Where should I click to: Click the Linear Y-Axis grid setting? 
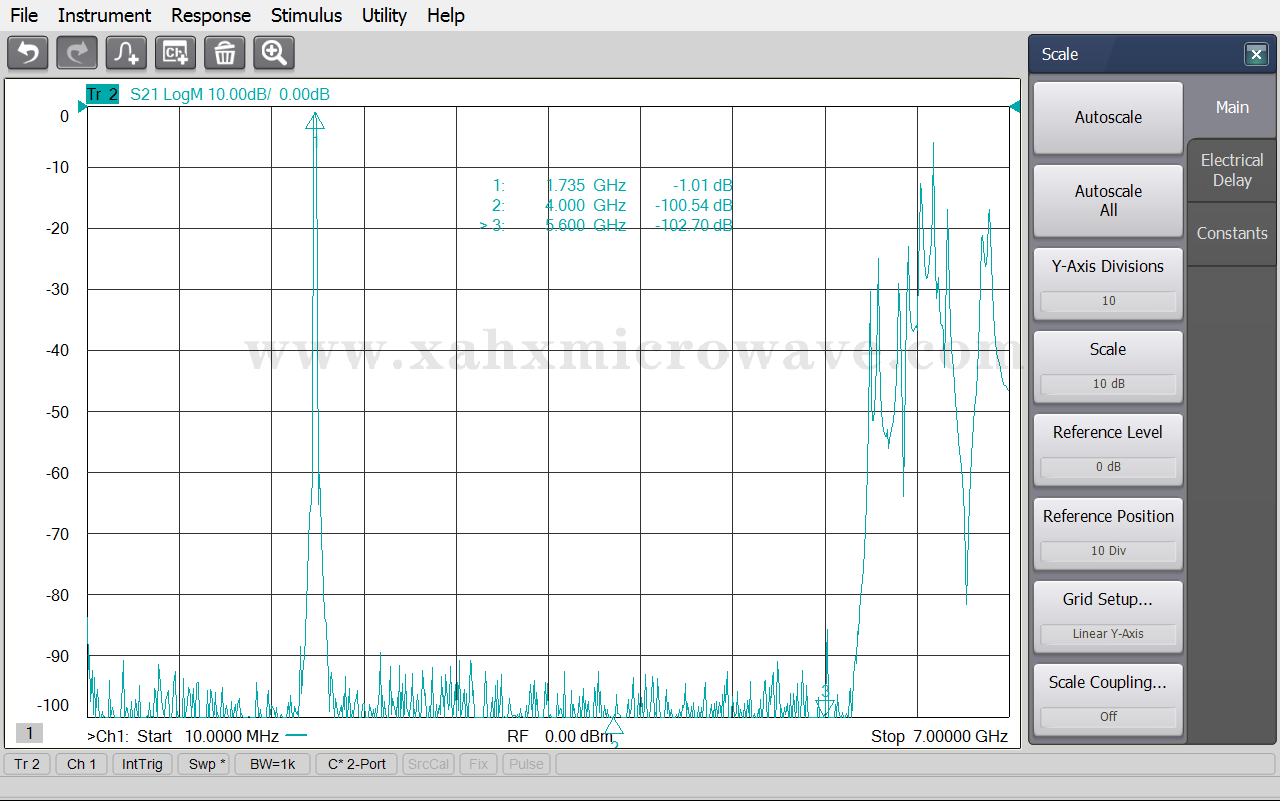pyautogui.click(x=1108, y=634)
